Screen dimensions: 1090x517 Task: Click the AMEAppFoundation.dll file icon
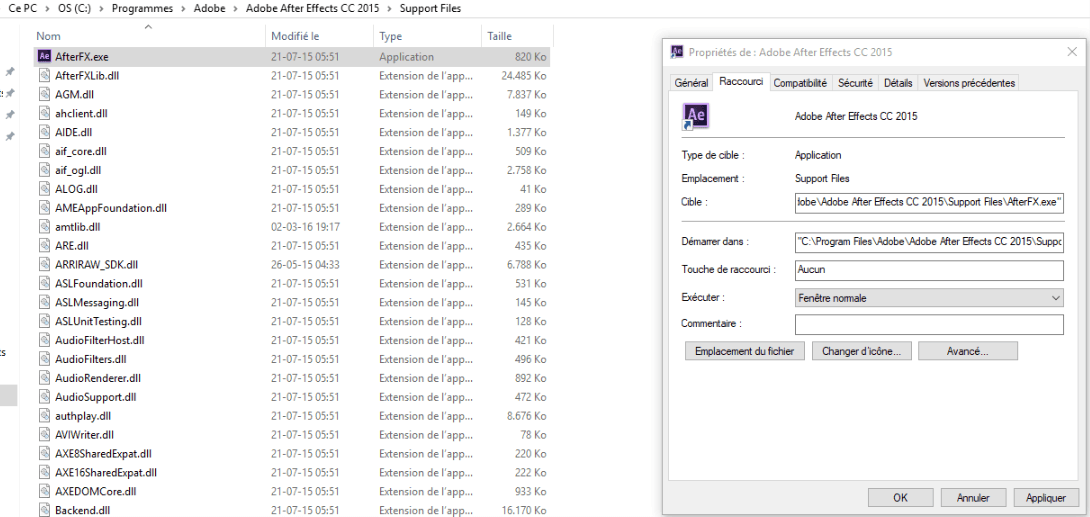pos(44,208)
